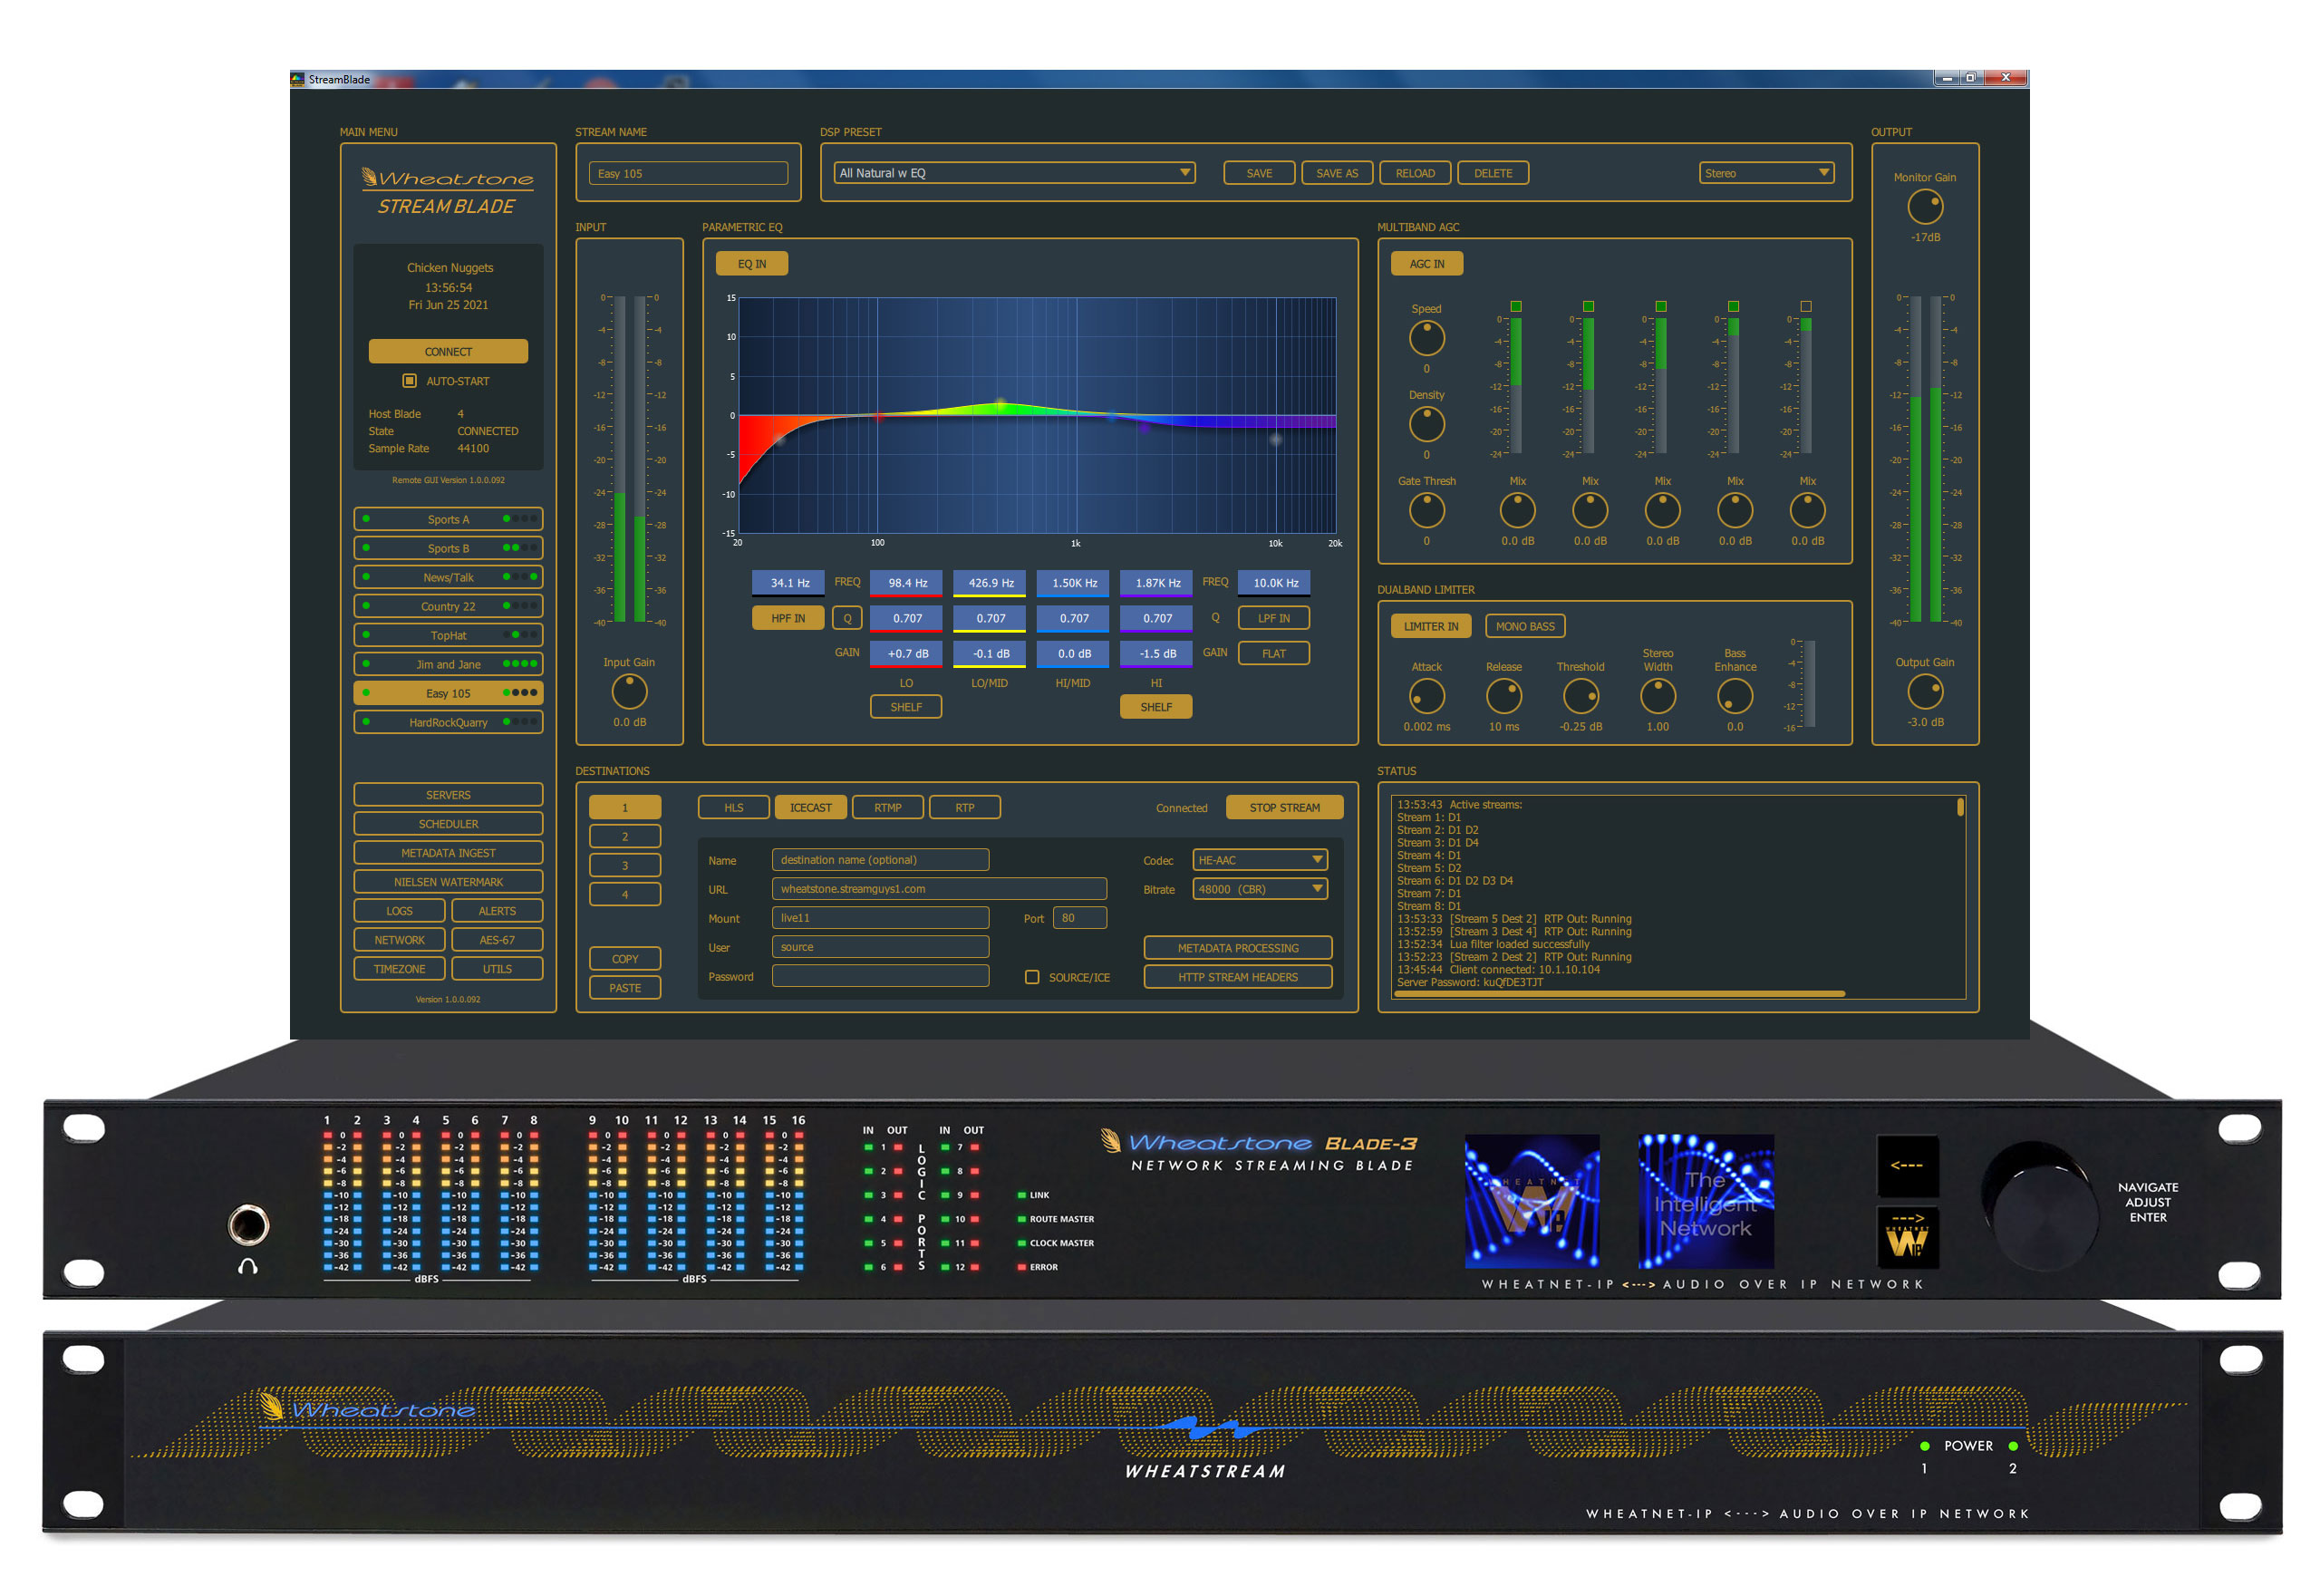The height and width of the screenshot is (1596, 2320).
Task: Click the limiter Release knob
Action: (x=1503, y=696)
